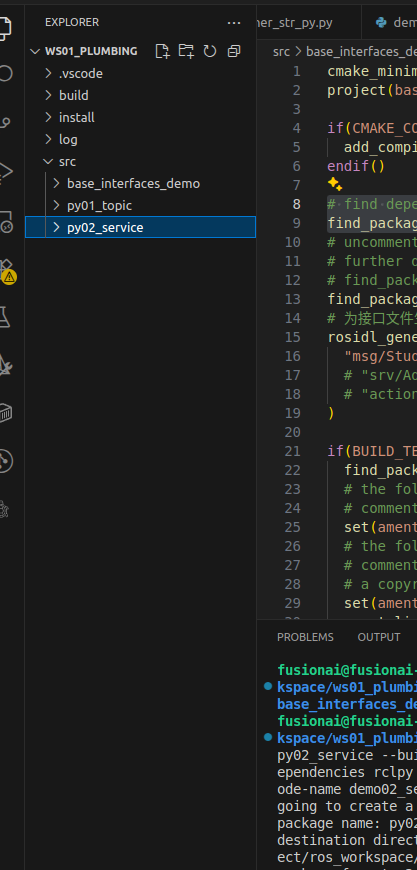Click terminal line beginning py02_service --bui

(347, 755)
